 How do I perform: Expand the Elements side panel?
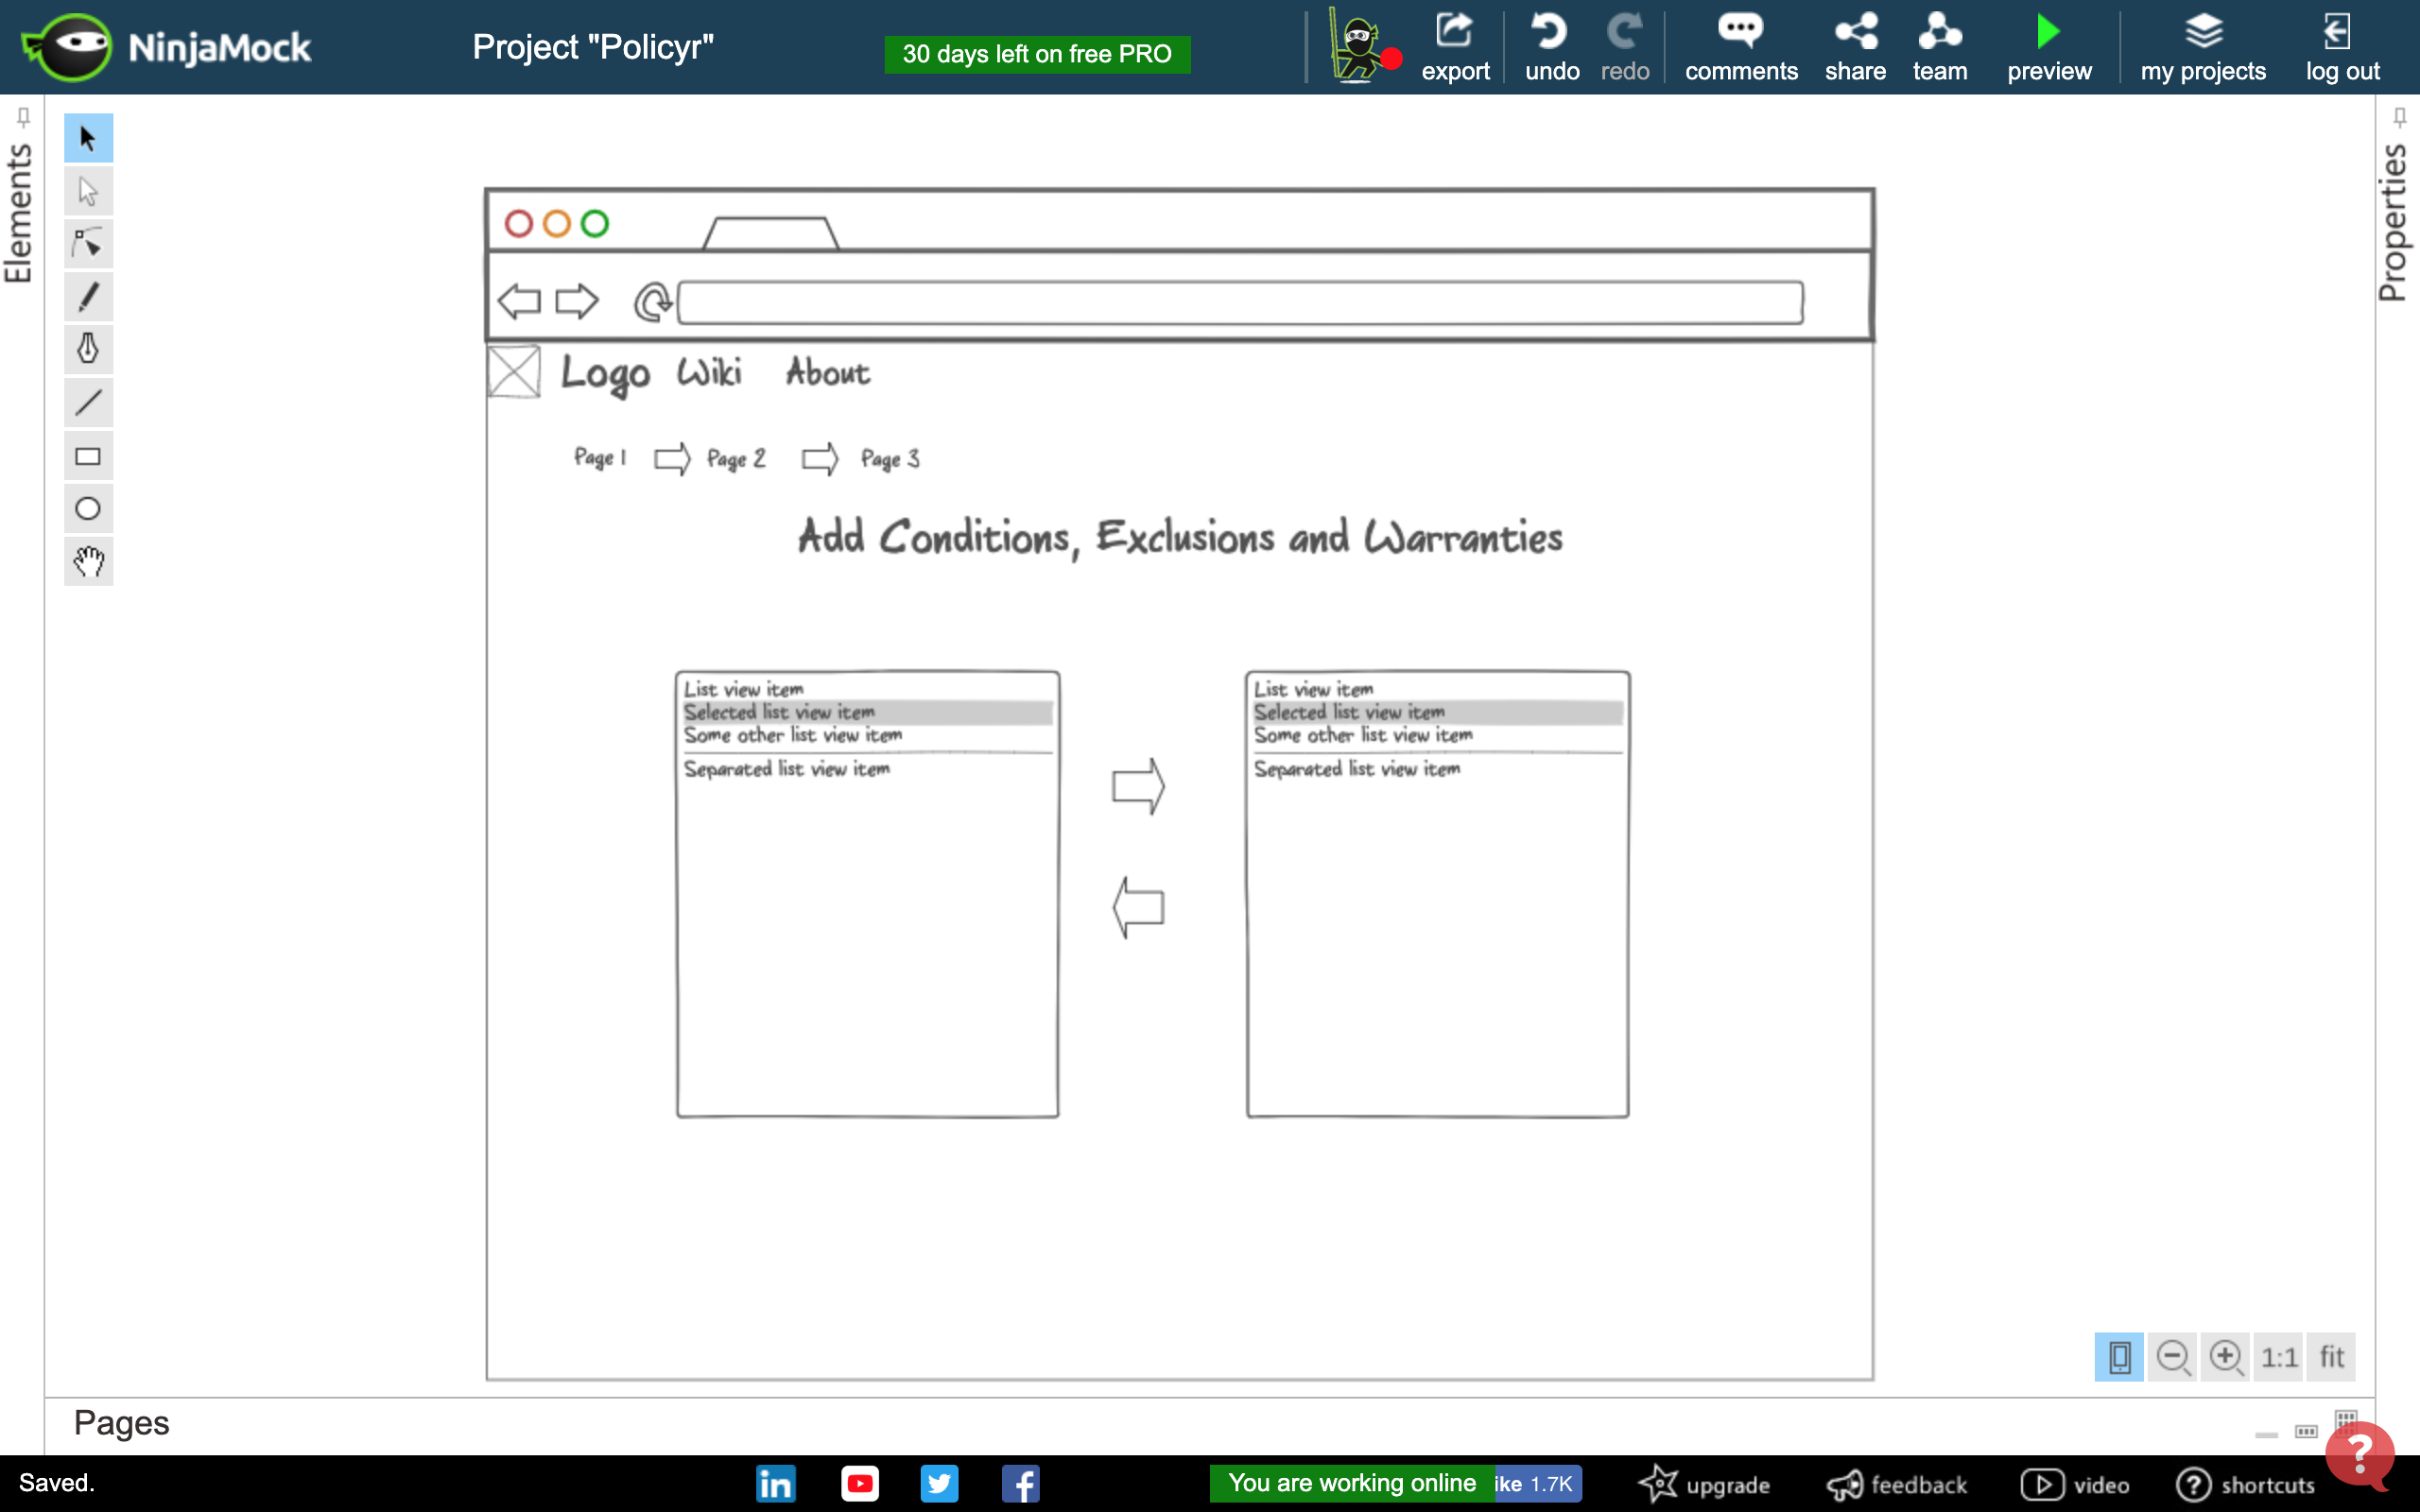coord(20,213)
